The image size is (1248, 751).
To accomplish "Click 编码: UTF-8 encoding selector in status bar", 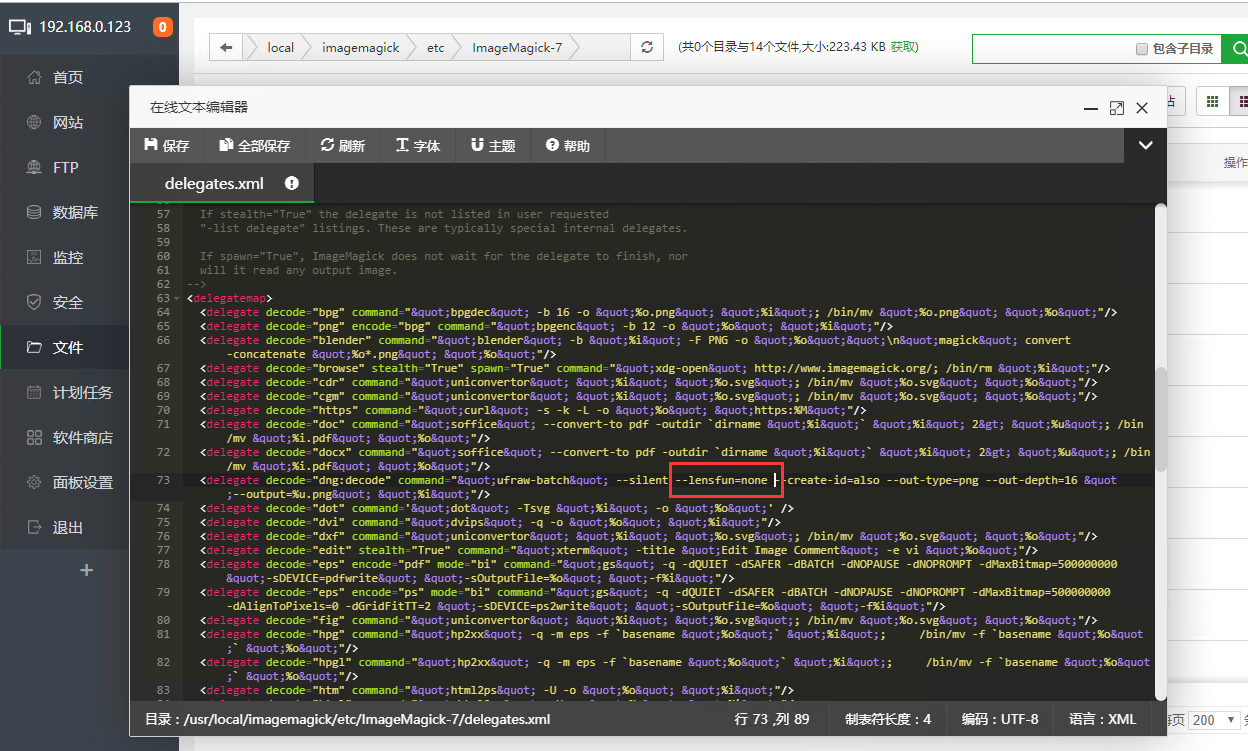I will 1000,719.
